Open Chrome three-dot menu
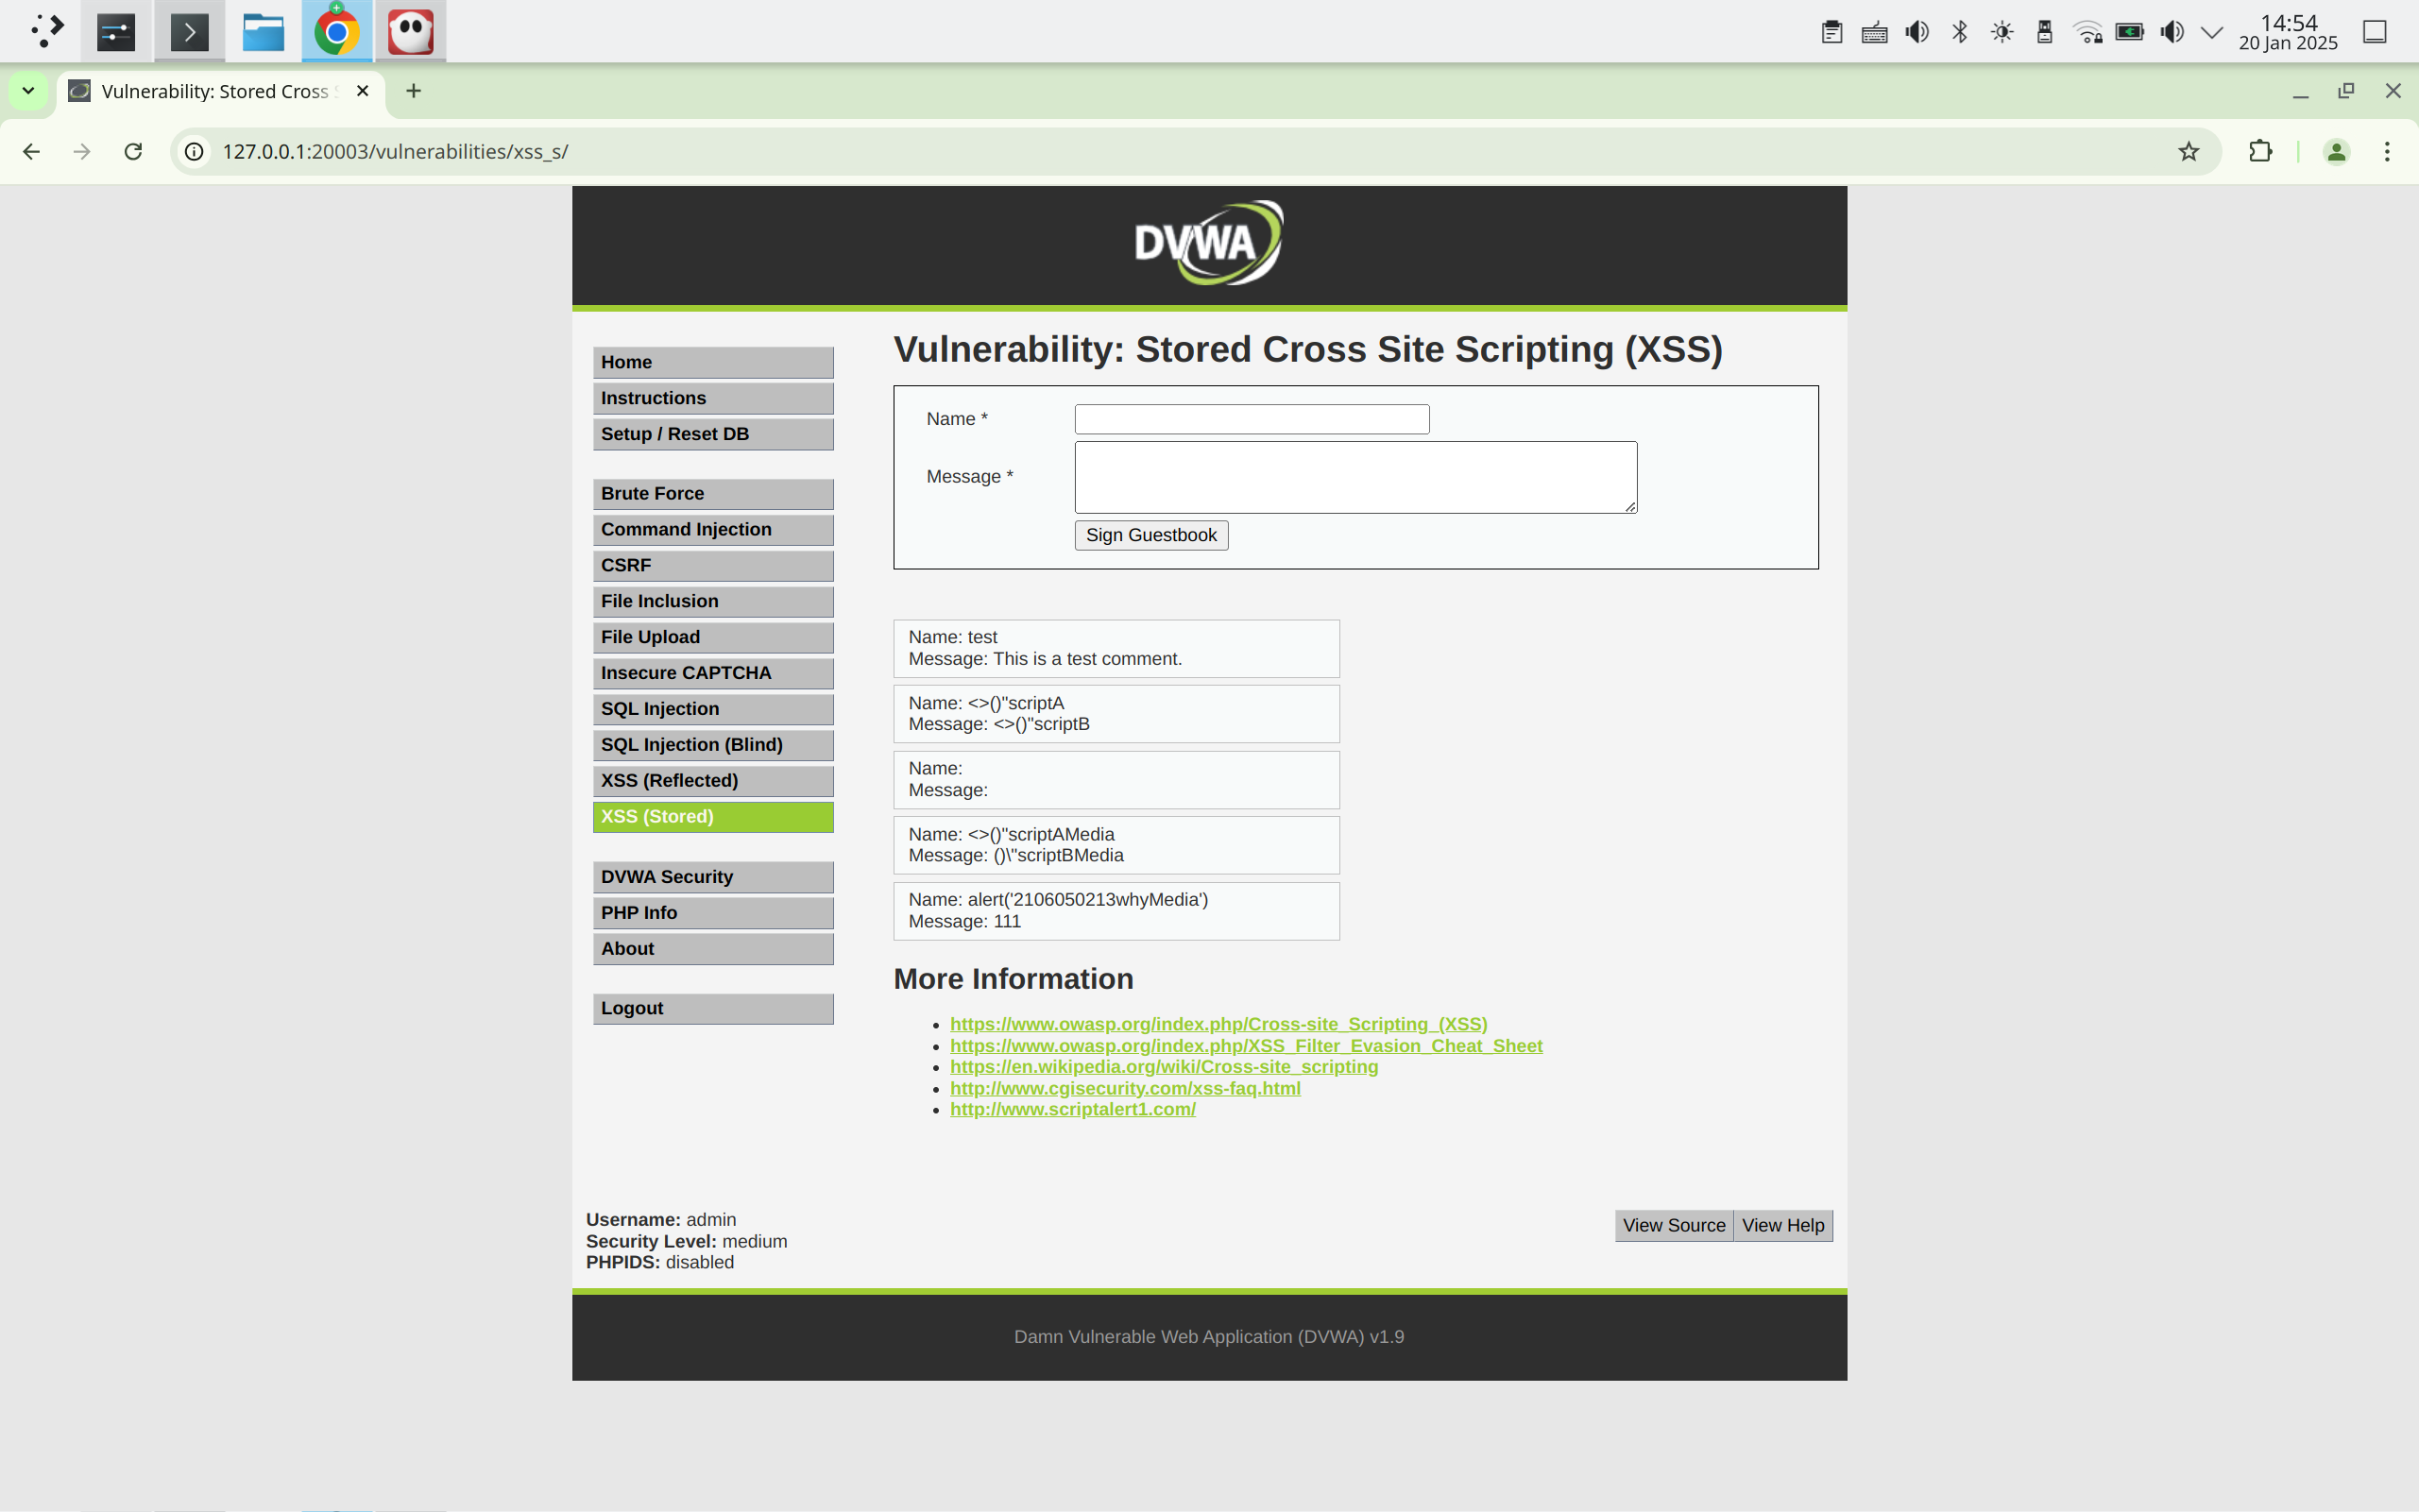Image resolution: width=2419 pixels, height=1512 pixels. coord(2387,151)
